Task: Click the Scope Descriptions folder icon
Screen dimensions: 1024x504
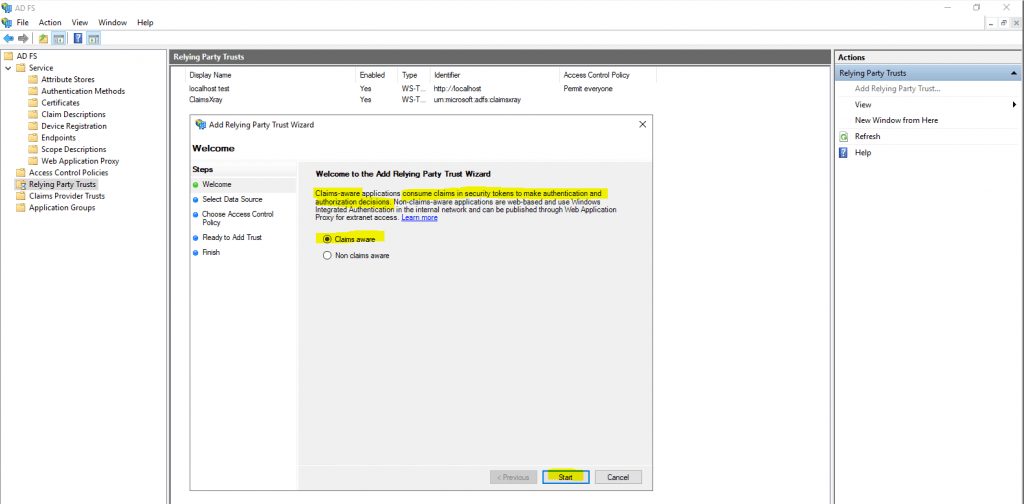Action: (33, 150)
